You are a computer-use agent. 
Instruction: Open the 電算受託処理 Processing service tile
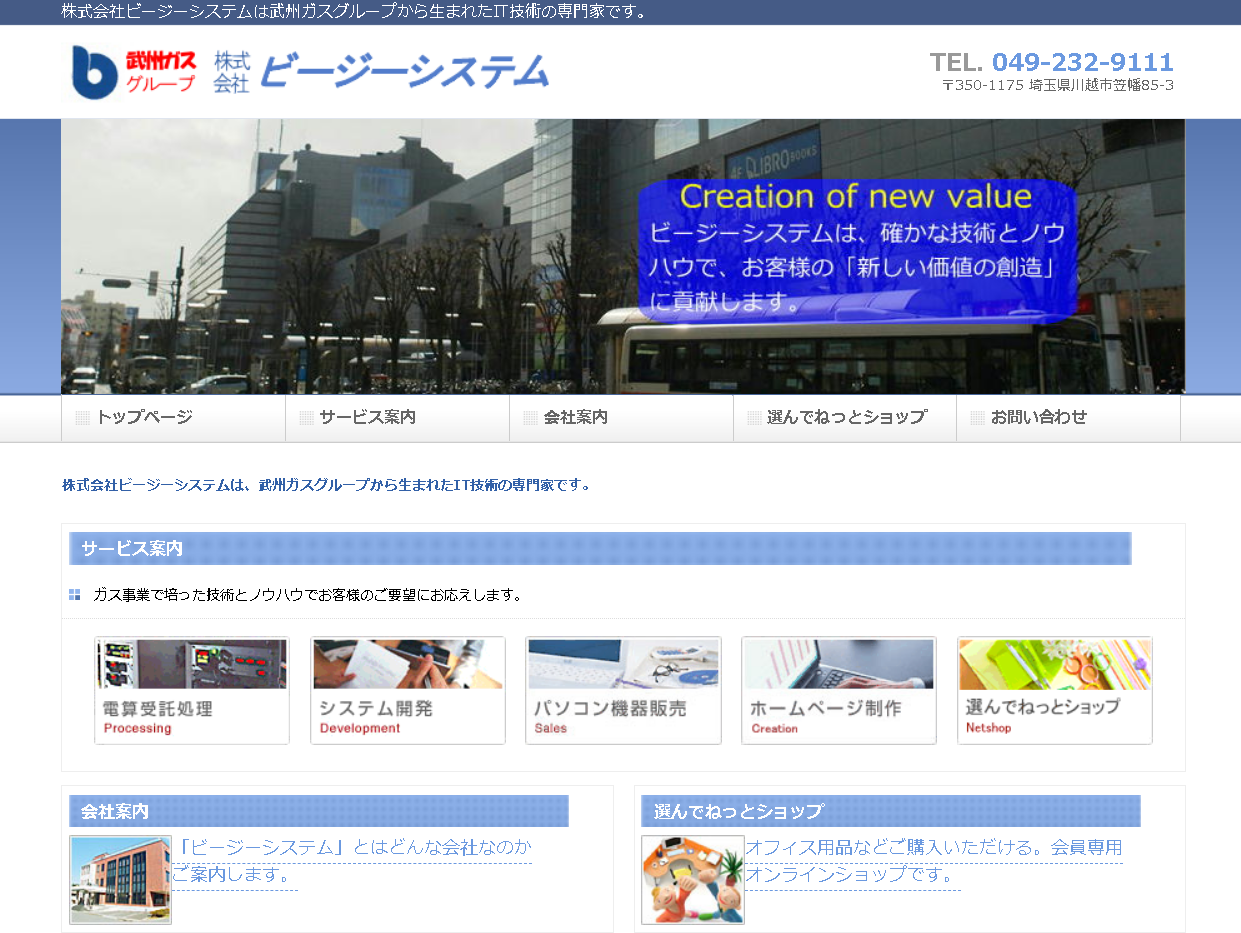click(x=192, y=691)
